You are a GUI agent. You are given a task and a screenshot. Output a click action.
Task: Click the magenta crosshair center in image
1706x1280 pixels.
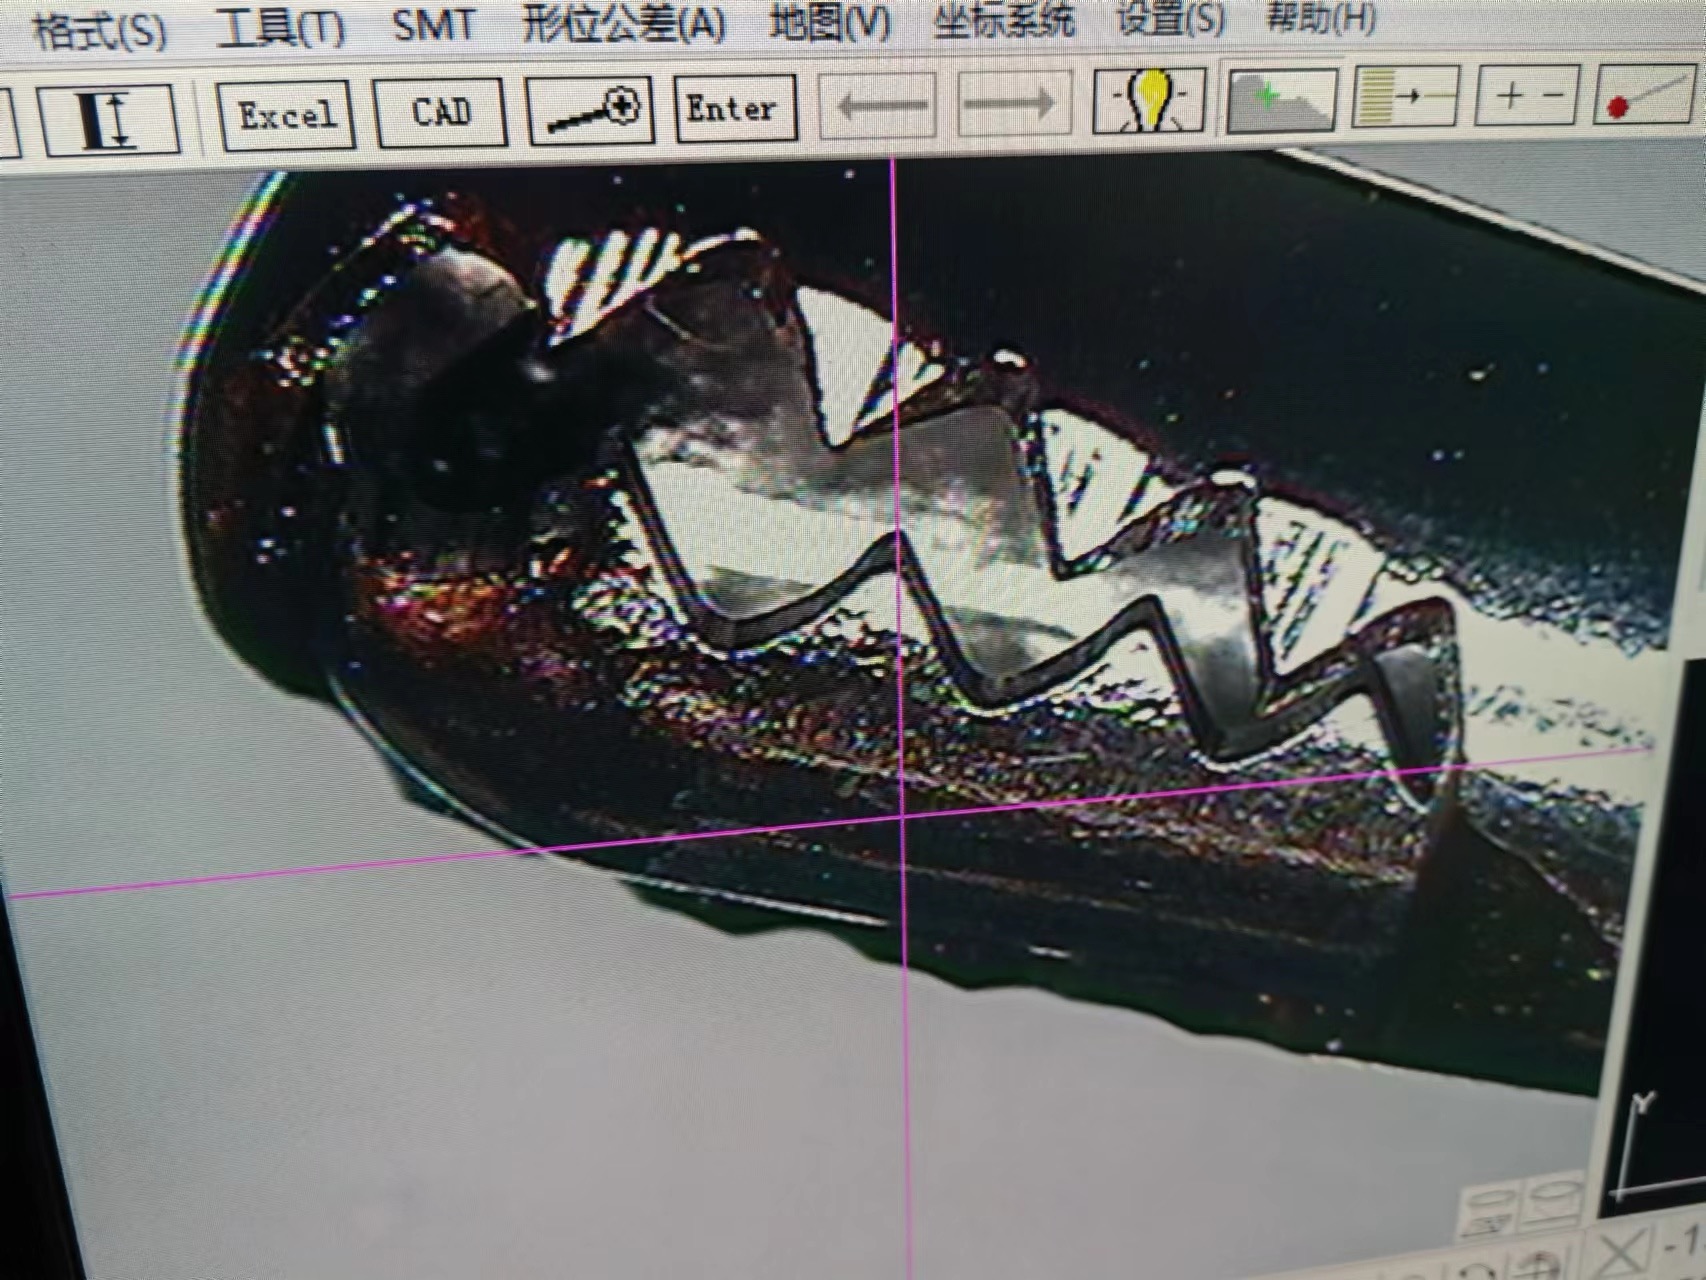pos(904,815)
